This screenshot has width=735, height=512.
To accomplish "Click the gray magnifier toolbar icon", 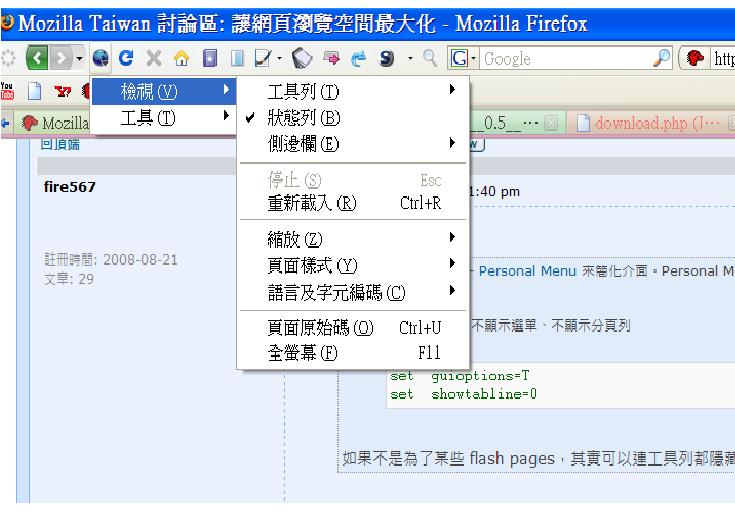I will [430, 59].
